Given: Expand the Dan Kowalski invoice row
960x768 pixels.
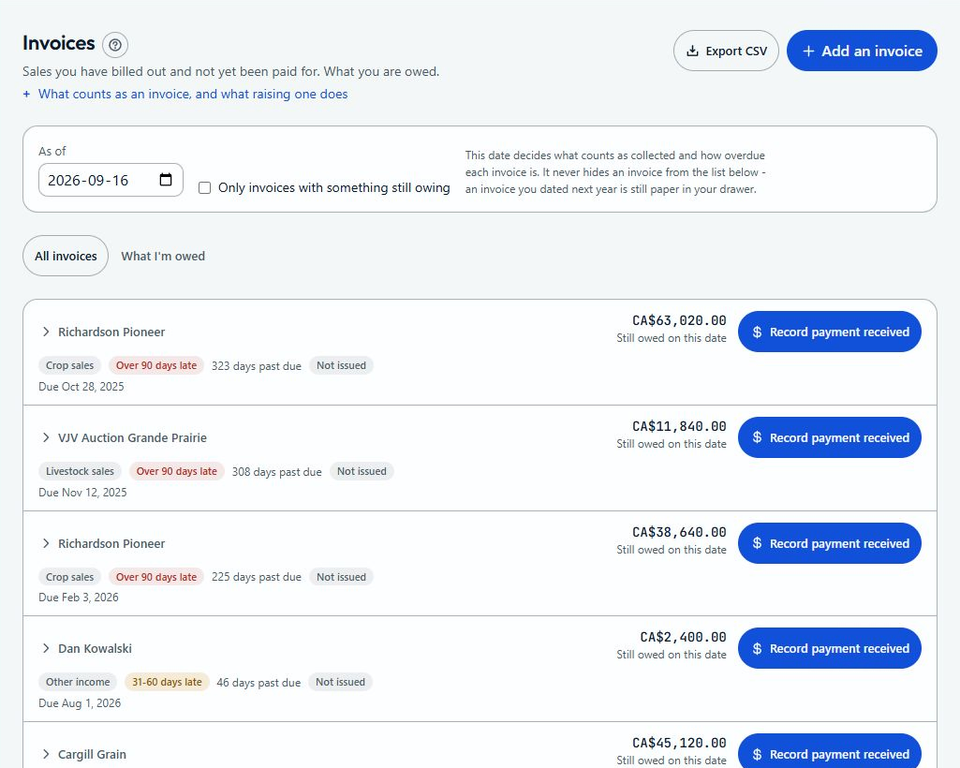Looking at the screenshot, I should [46, 649].
